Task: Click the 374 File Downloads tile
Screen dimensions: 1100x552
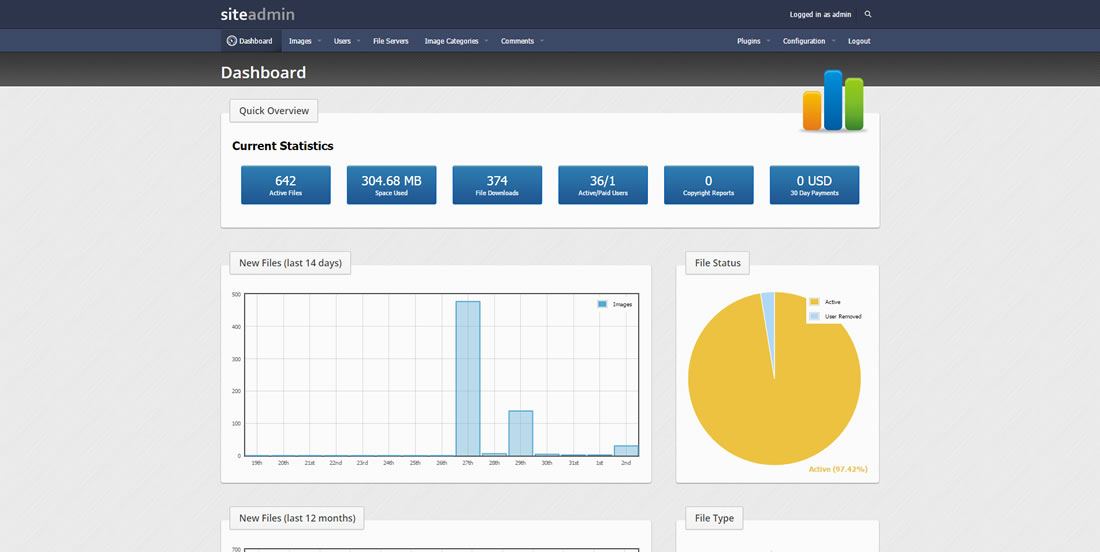Action: pyautogui.click(x=497, y=185)
